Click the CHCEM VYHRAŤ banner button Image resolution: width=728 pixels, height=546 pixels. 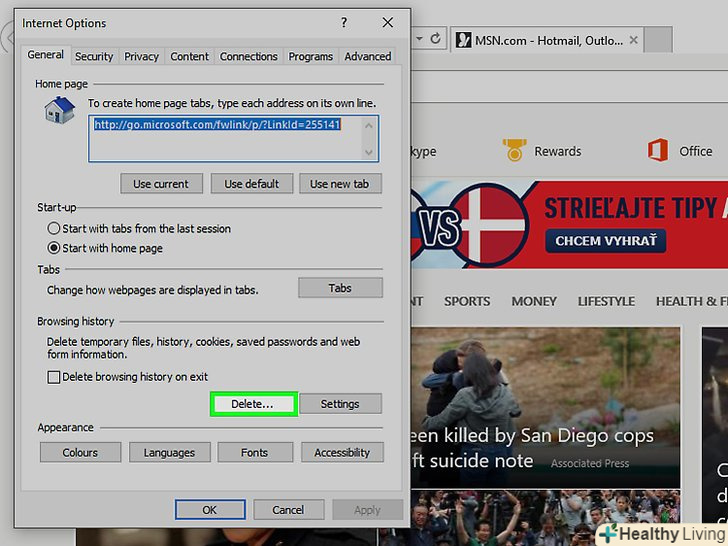pyautogui.click(x=605, y=240)
